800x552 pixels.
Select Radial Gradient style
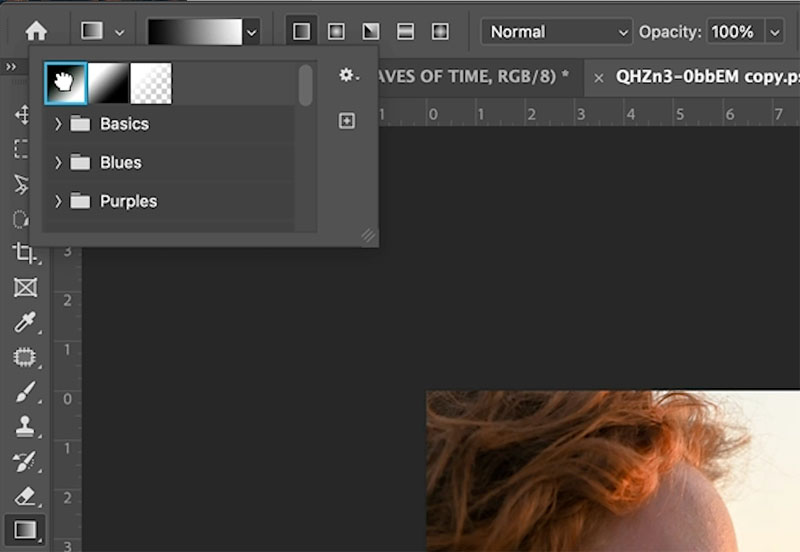pos(336,32)
